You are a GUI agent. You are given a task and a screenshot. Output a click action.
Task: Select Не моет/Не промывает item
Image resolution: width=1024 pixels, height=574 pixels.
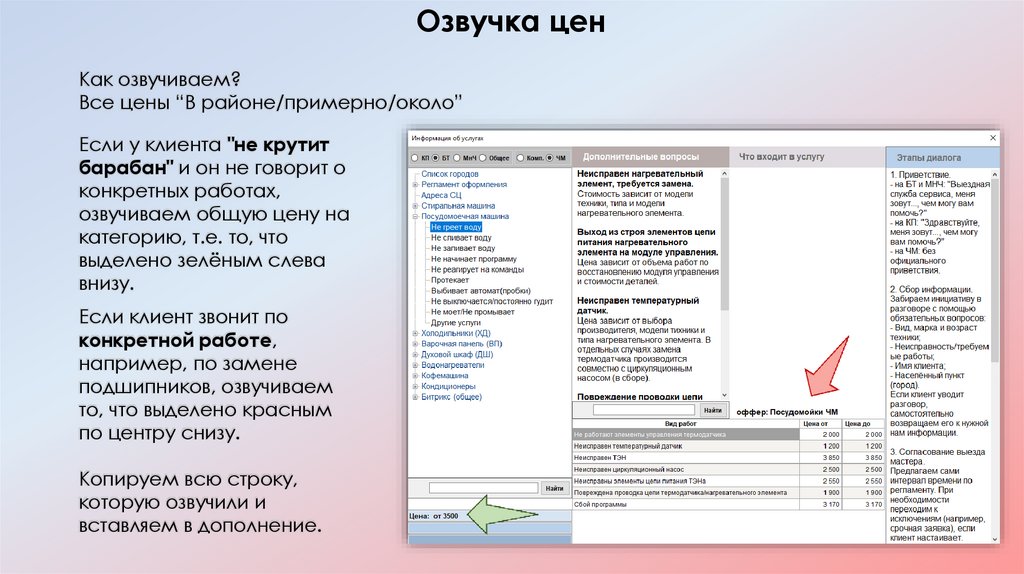click(x=472, y=311)
